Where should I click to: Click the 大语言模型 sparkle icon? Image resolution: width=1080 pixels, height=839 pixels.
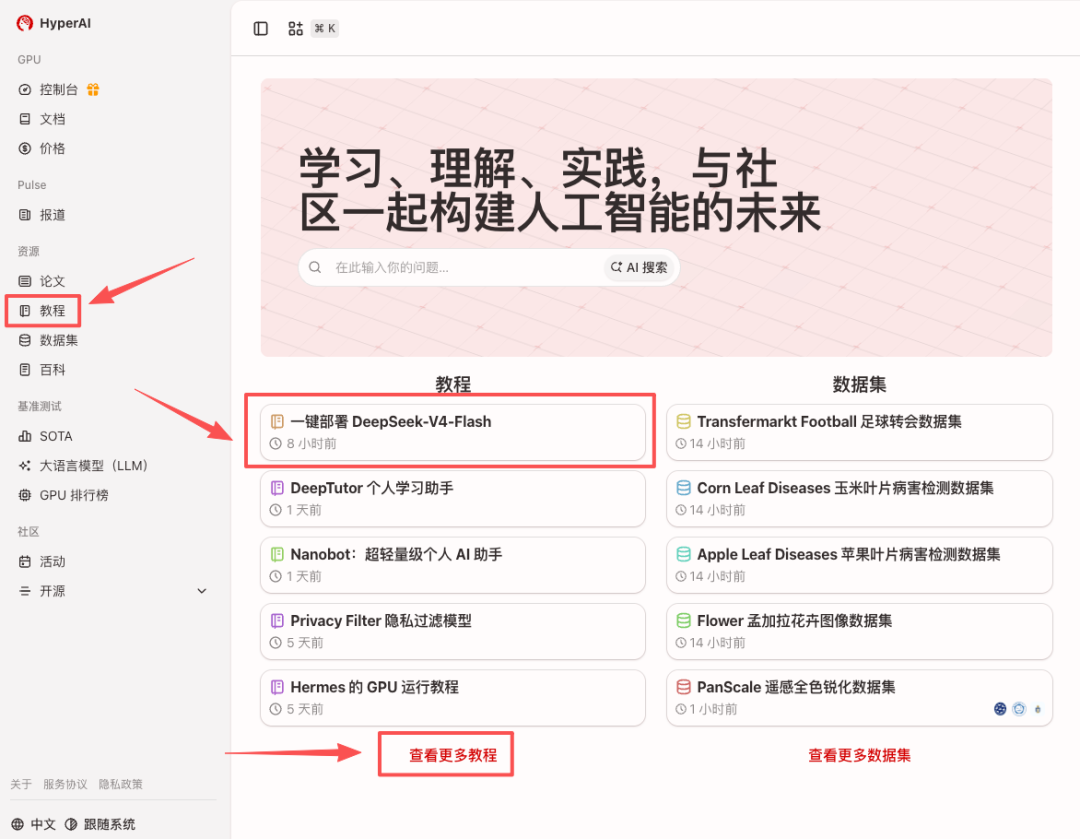click(x=25, y=466)
